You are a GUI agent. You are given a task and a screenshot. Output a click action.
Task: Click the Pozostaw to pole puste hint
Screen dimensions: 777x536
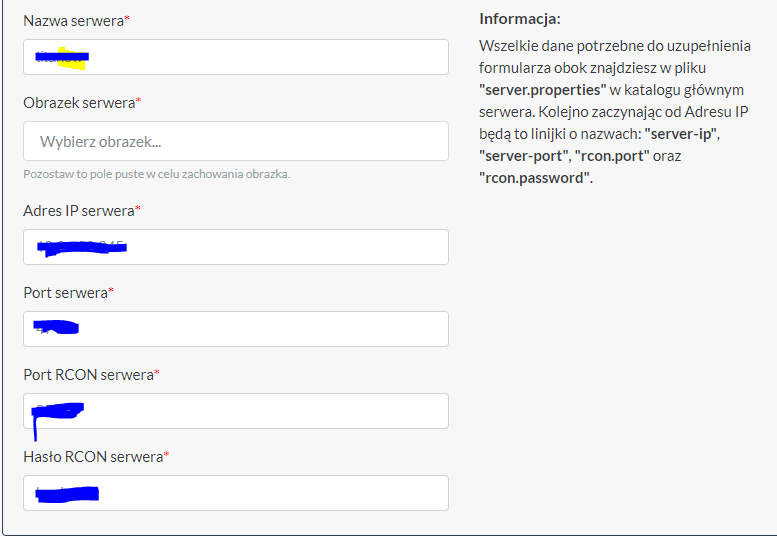[x=156, y=174]
